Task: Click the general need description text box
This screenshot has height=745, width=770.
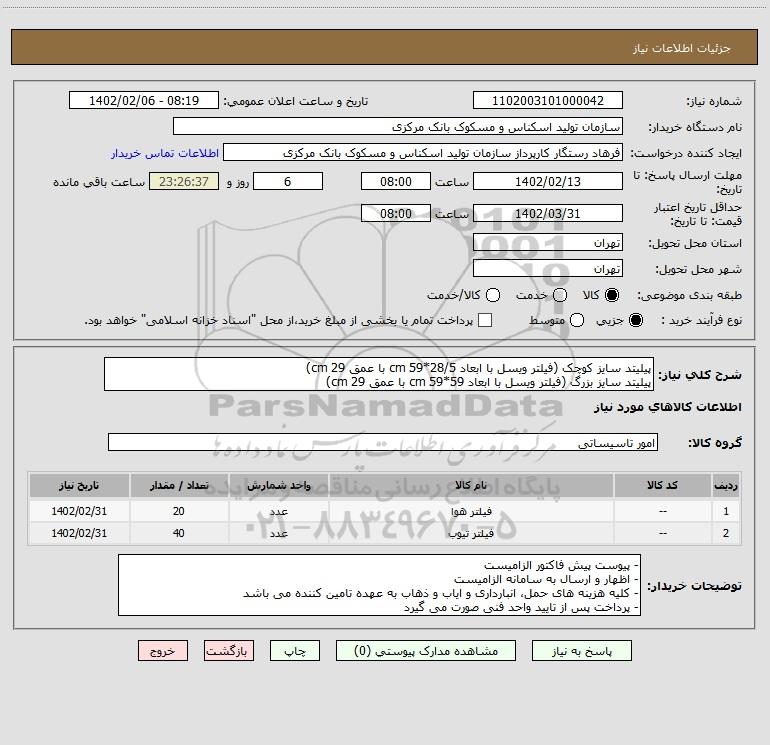Action: [x=379, y=374]
